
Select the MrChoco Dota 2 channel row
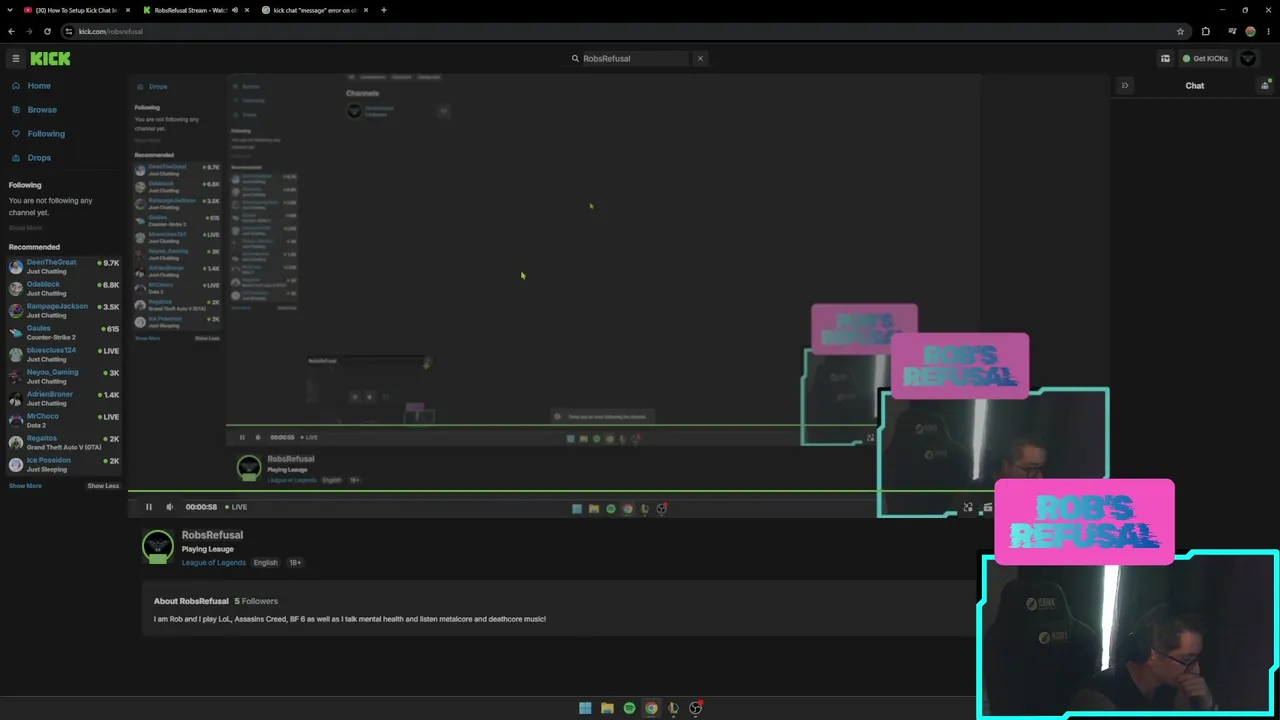click(63, 420)
